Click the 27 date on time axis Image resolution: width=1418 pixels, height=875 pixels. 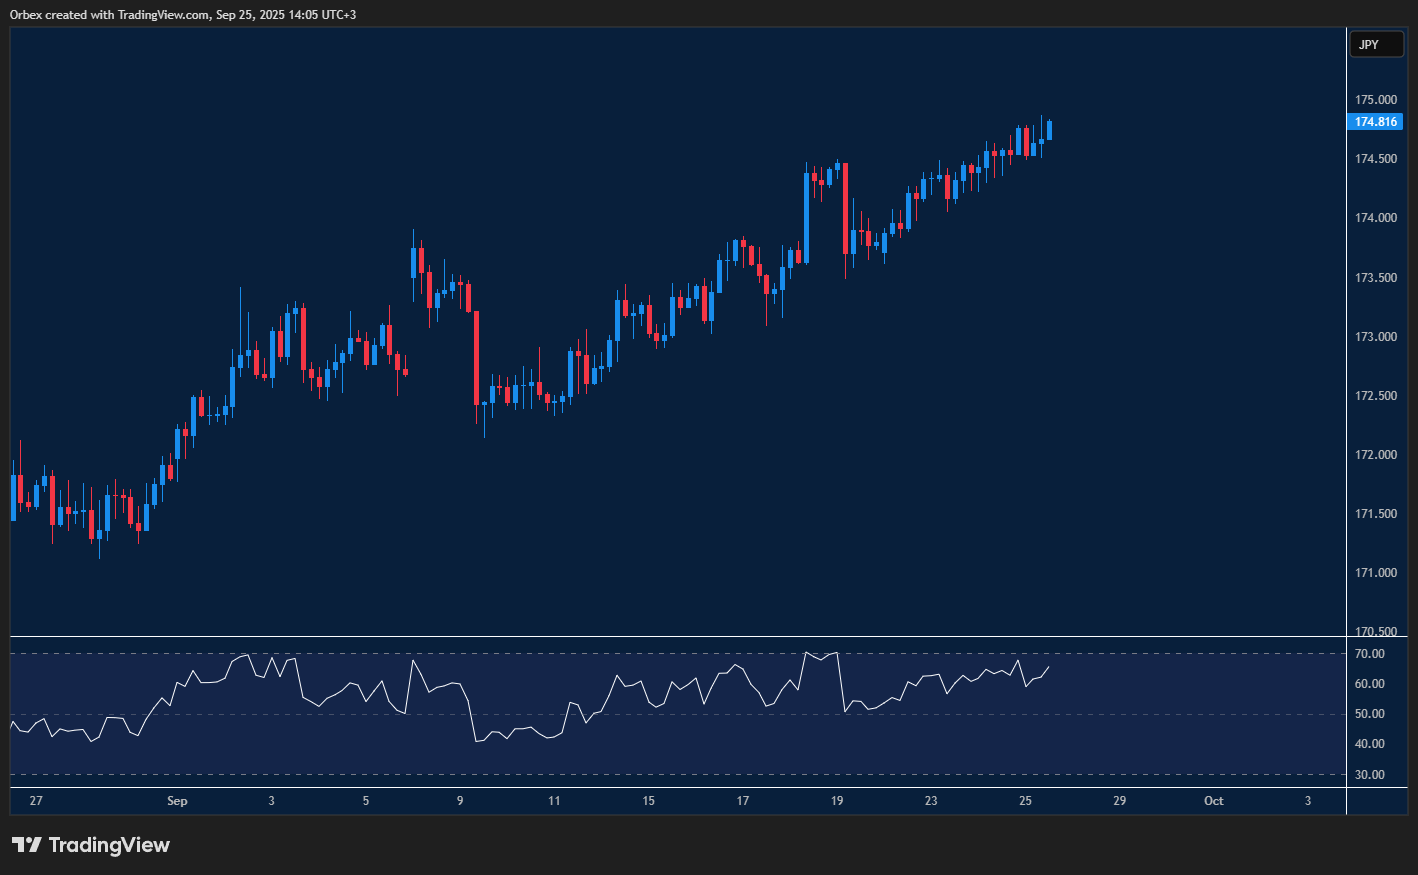(x=36, y=801)
